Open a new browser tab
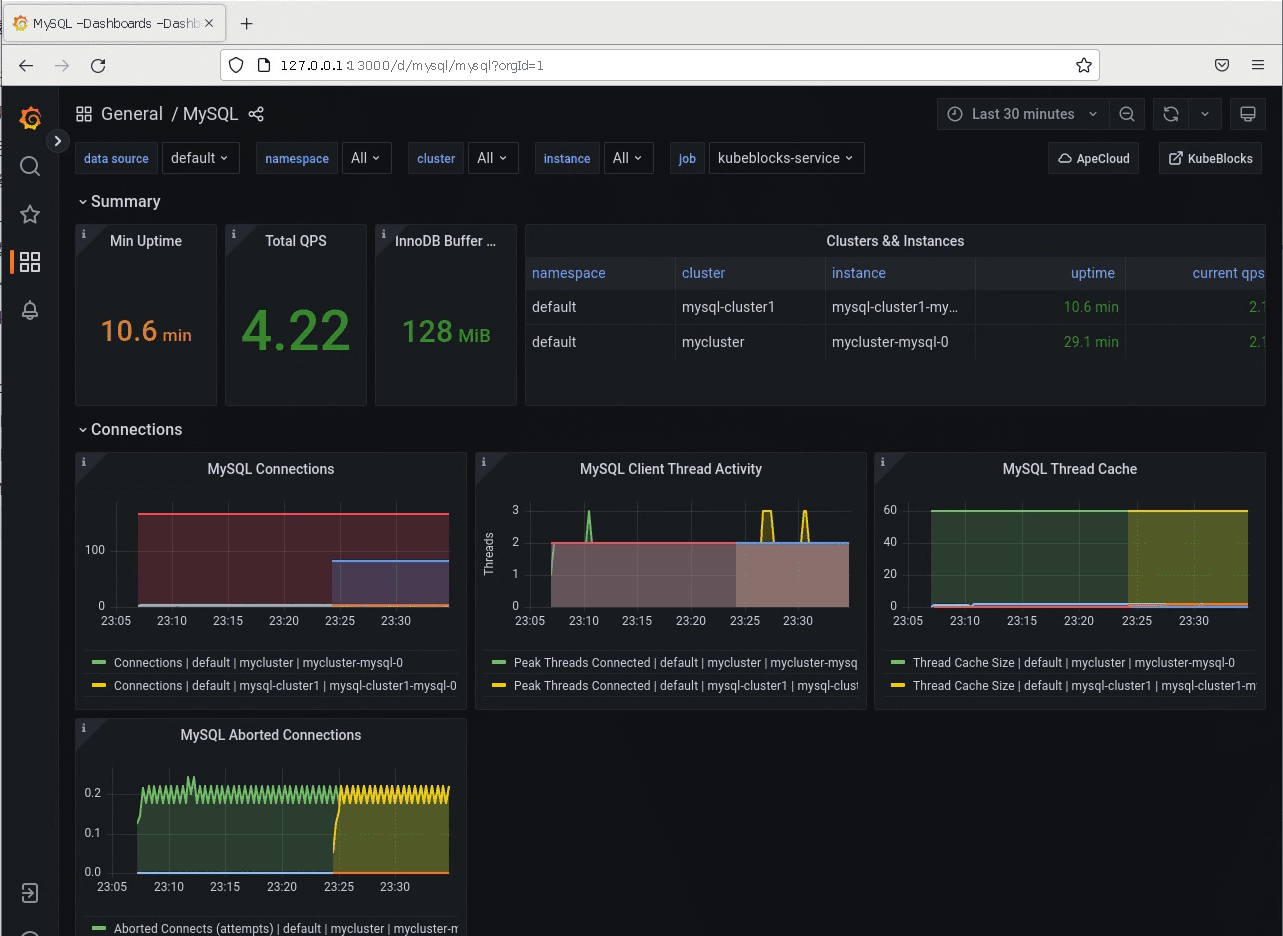 (x=247, y=23)
